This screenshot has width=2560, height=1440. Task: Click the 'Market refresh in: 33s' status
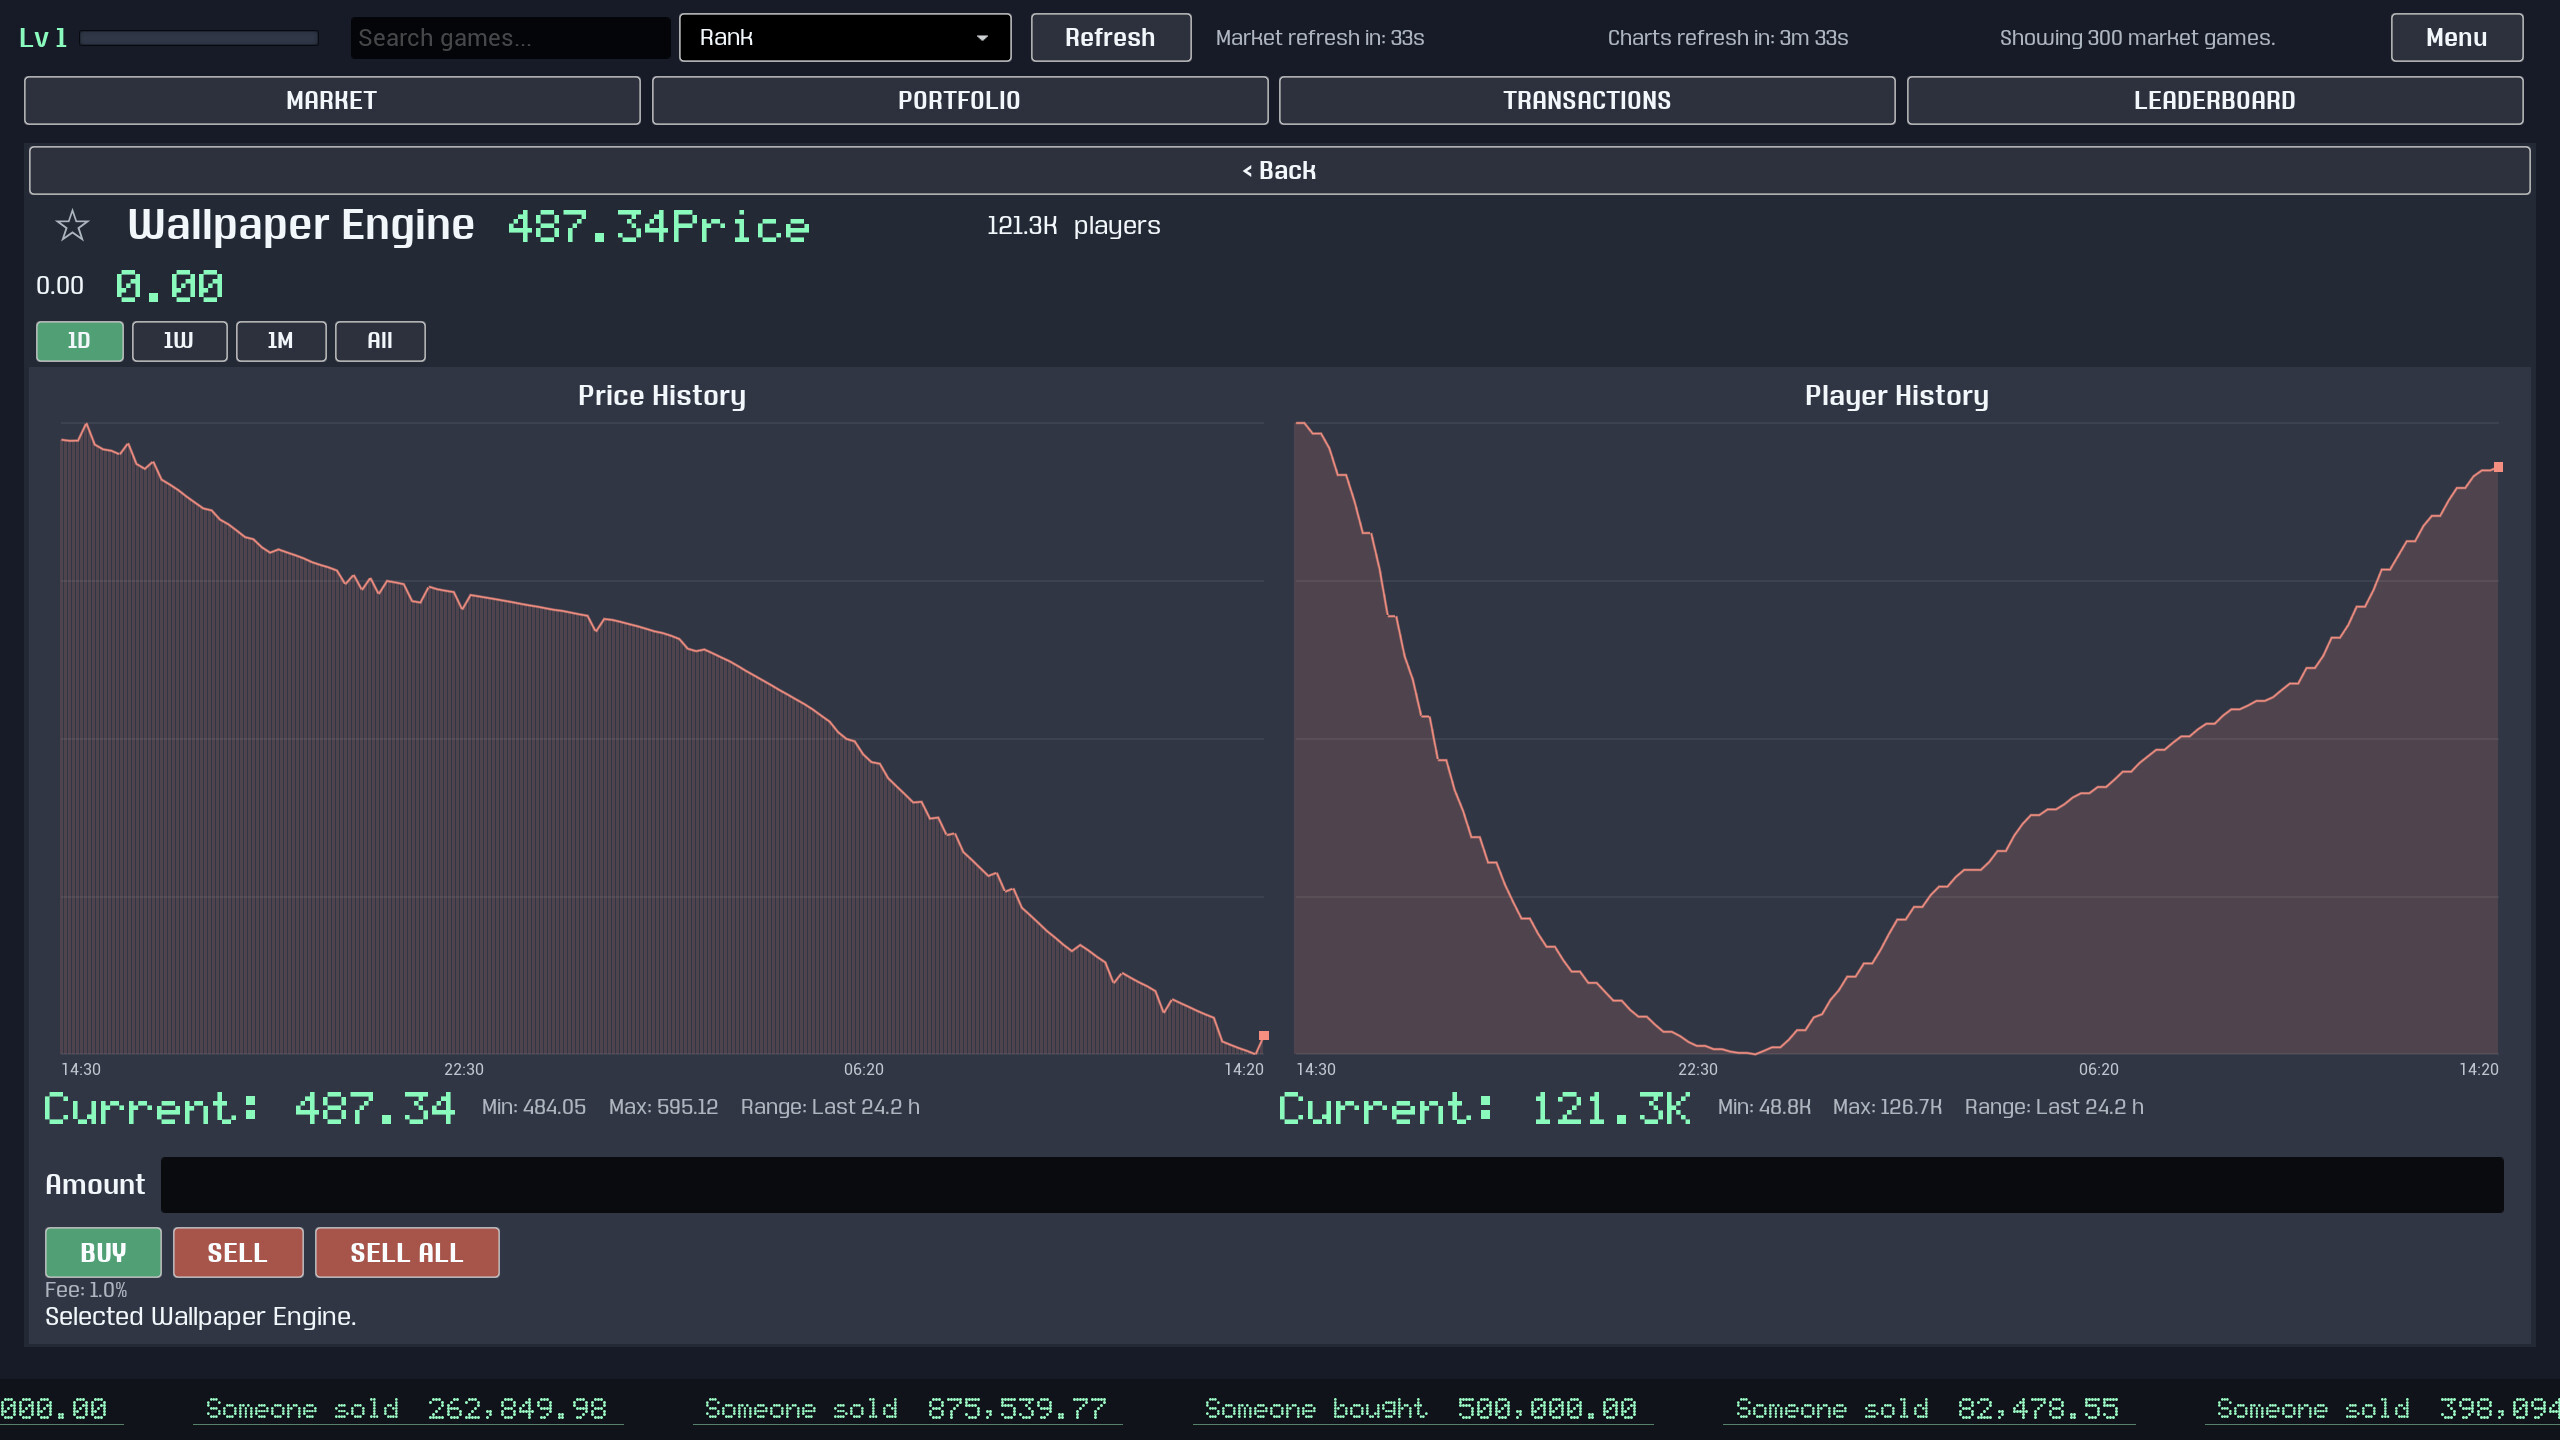(1320, 38)
